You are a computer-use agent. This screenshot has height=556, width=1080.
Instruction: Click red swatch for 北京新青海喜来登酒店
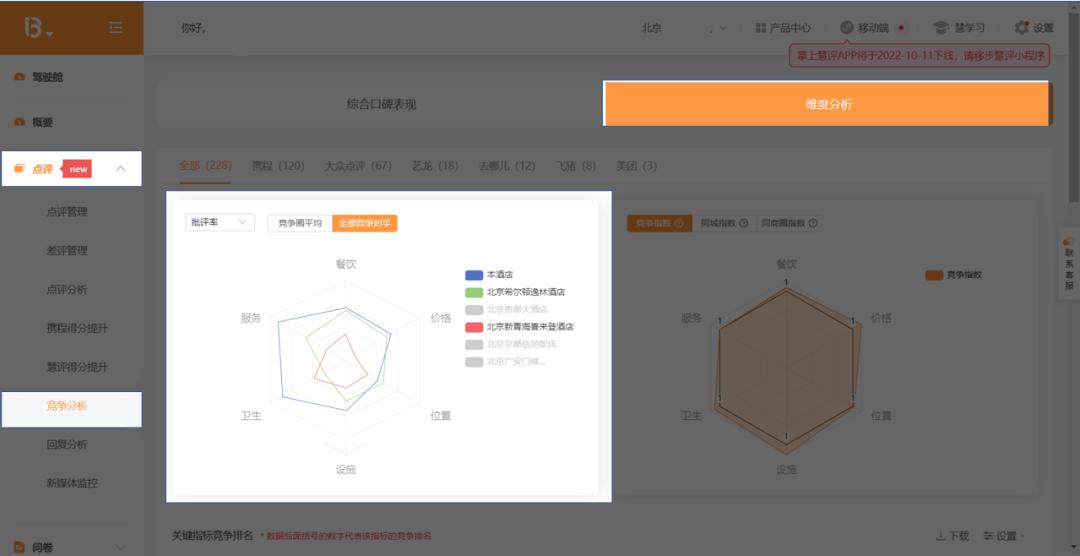pos(474,327)
